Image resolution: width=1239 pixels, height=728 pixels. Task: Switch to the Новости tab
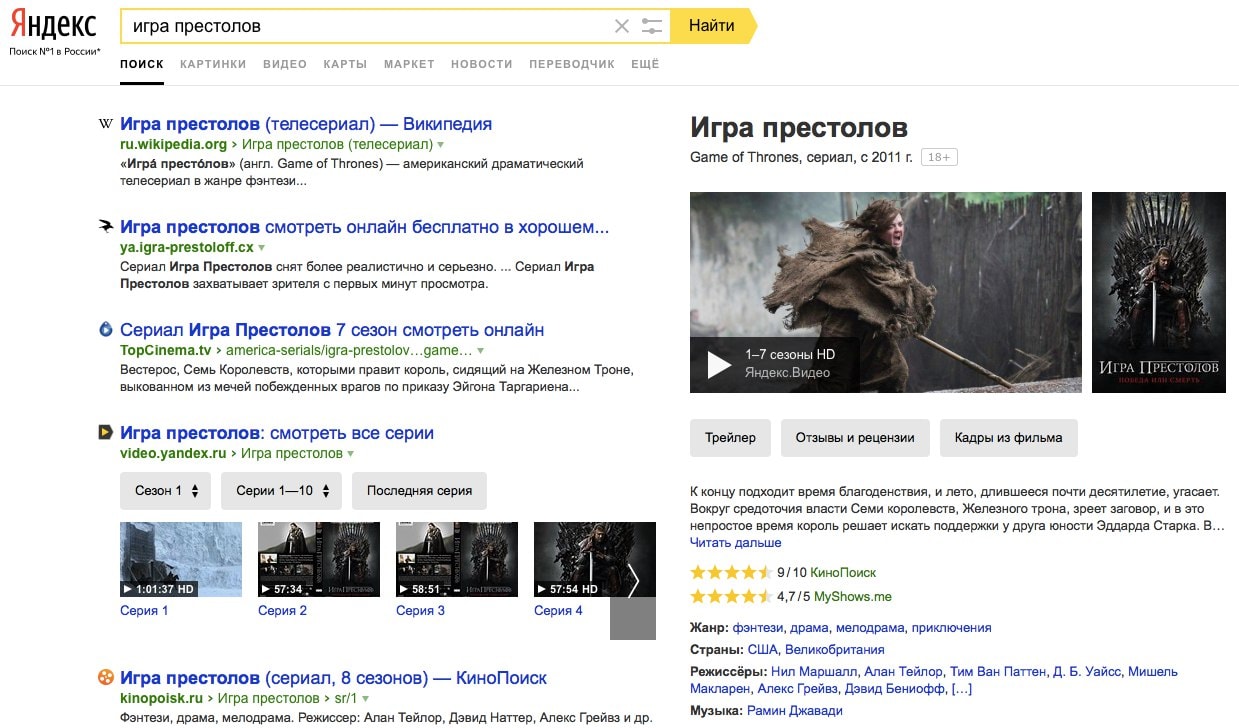pyautogui.click(x=482, y=64)
